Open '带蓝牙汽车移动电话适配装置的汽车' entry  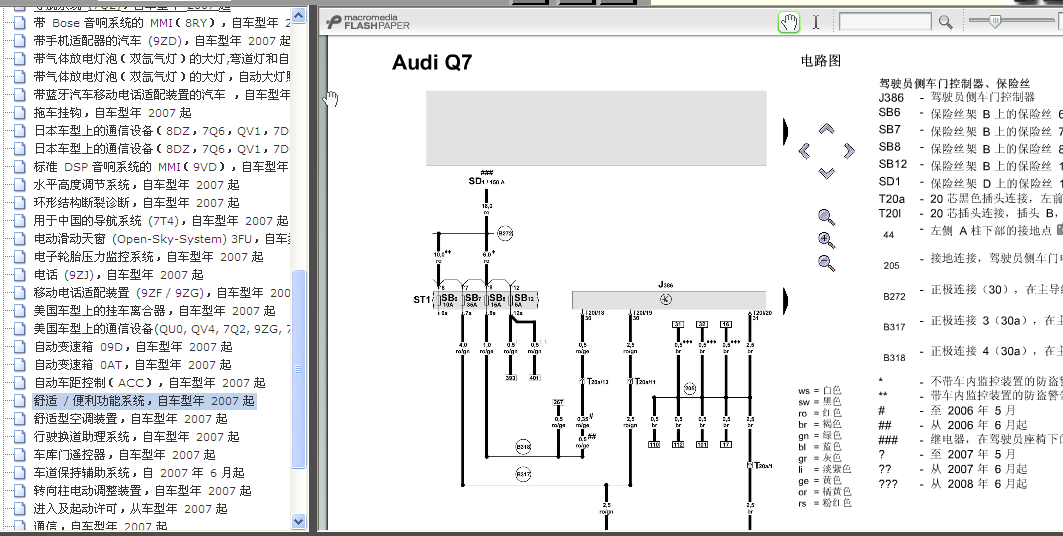pyautogui.click(x=161, y=95)
